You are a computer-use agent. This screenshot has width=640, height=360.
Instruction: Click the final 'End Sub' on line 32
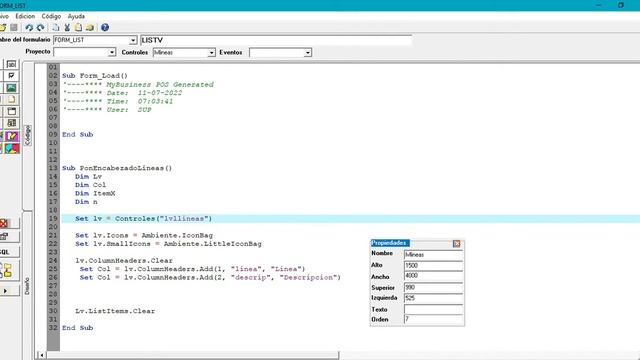pyautogui.click(x=77, y=328)
